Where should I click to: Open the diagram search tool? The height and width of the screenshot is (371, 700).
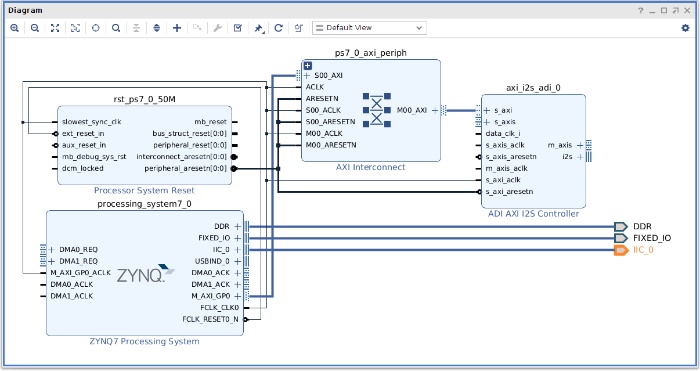coord(116,28)
